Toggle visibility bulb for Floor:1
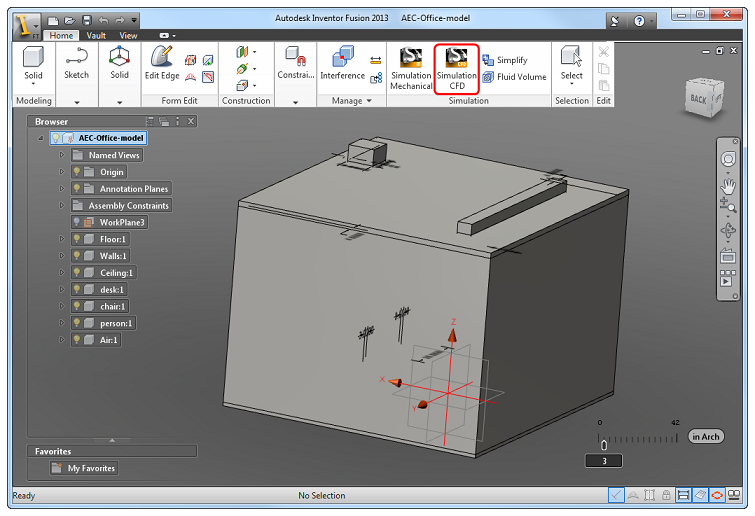The width and height of the screenshot is (755, 516). click(x=77, y=239)
